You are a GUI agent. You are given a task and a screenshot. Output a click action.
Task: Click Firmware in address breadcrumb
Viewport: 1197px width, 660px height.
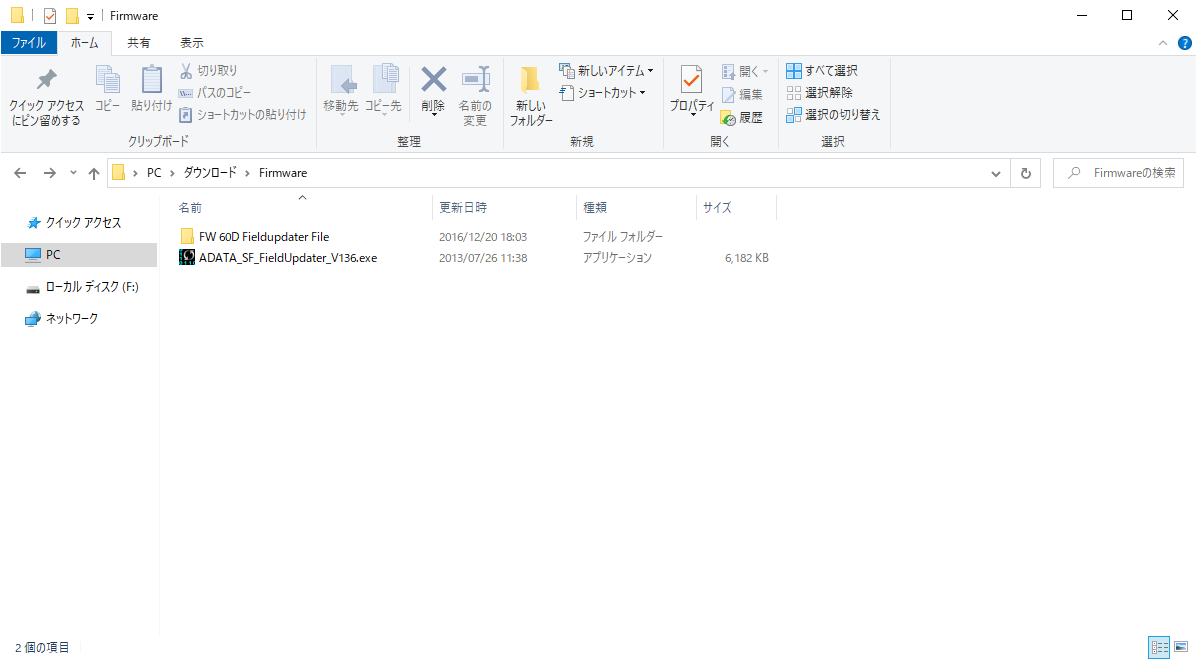[282, 173]
